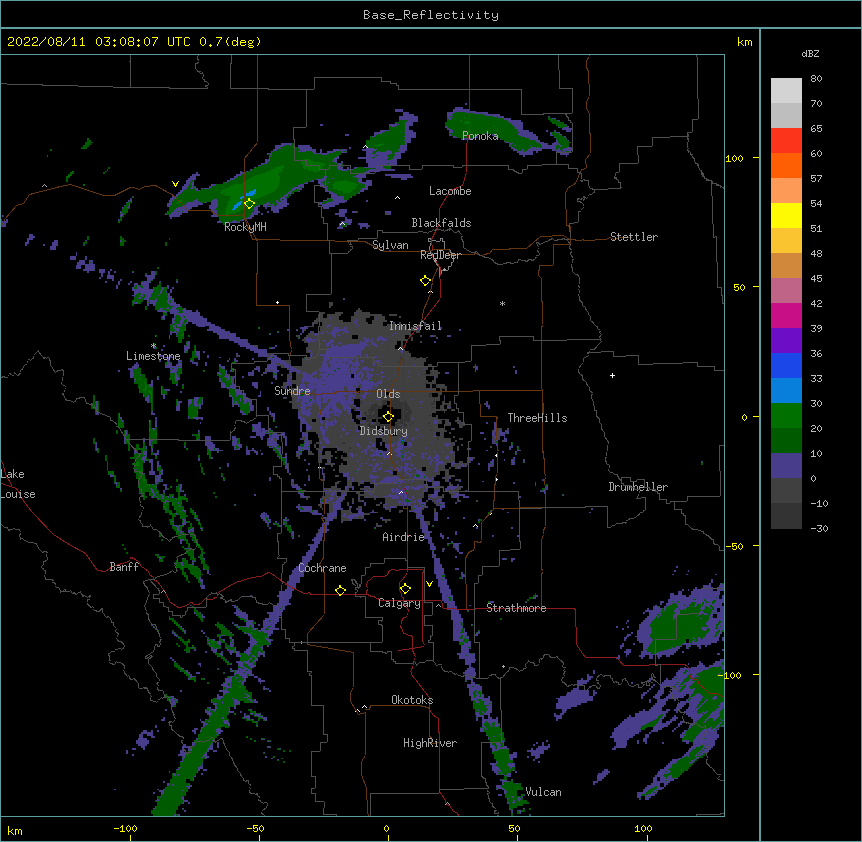862x842 pixels.
Task: Click the HighRiver city label
Action: (x=430, y=743)
